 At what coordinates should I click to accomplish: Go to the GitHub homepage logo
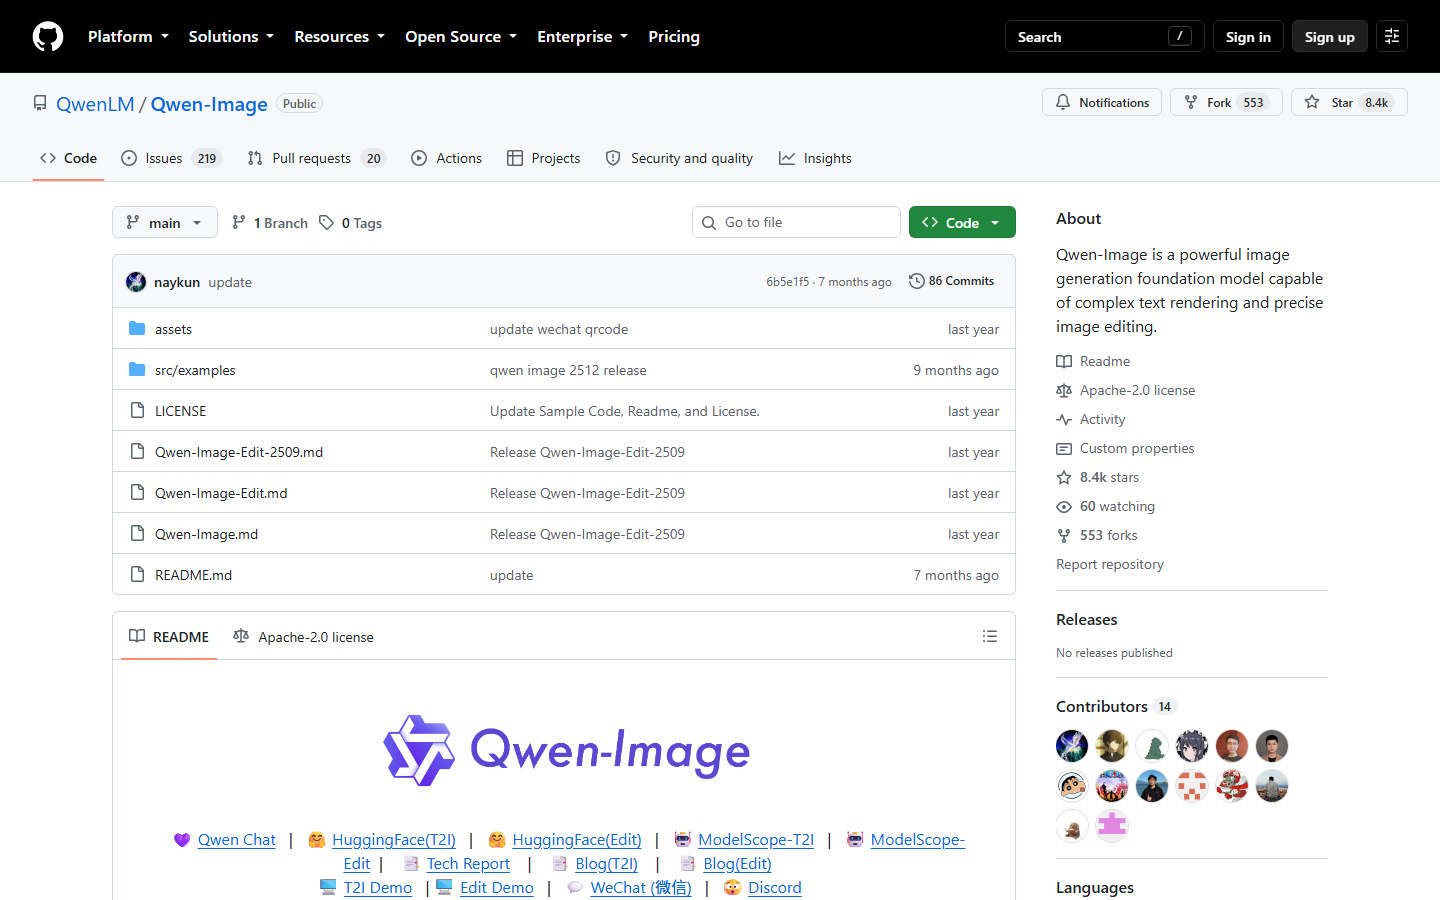(48, 37)
